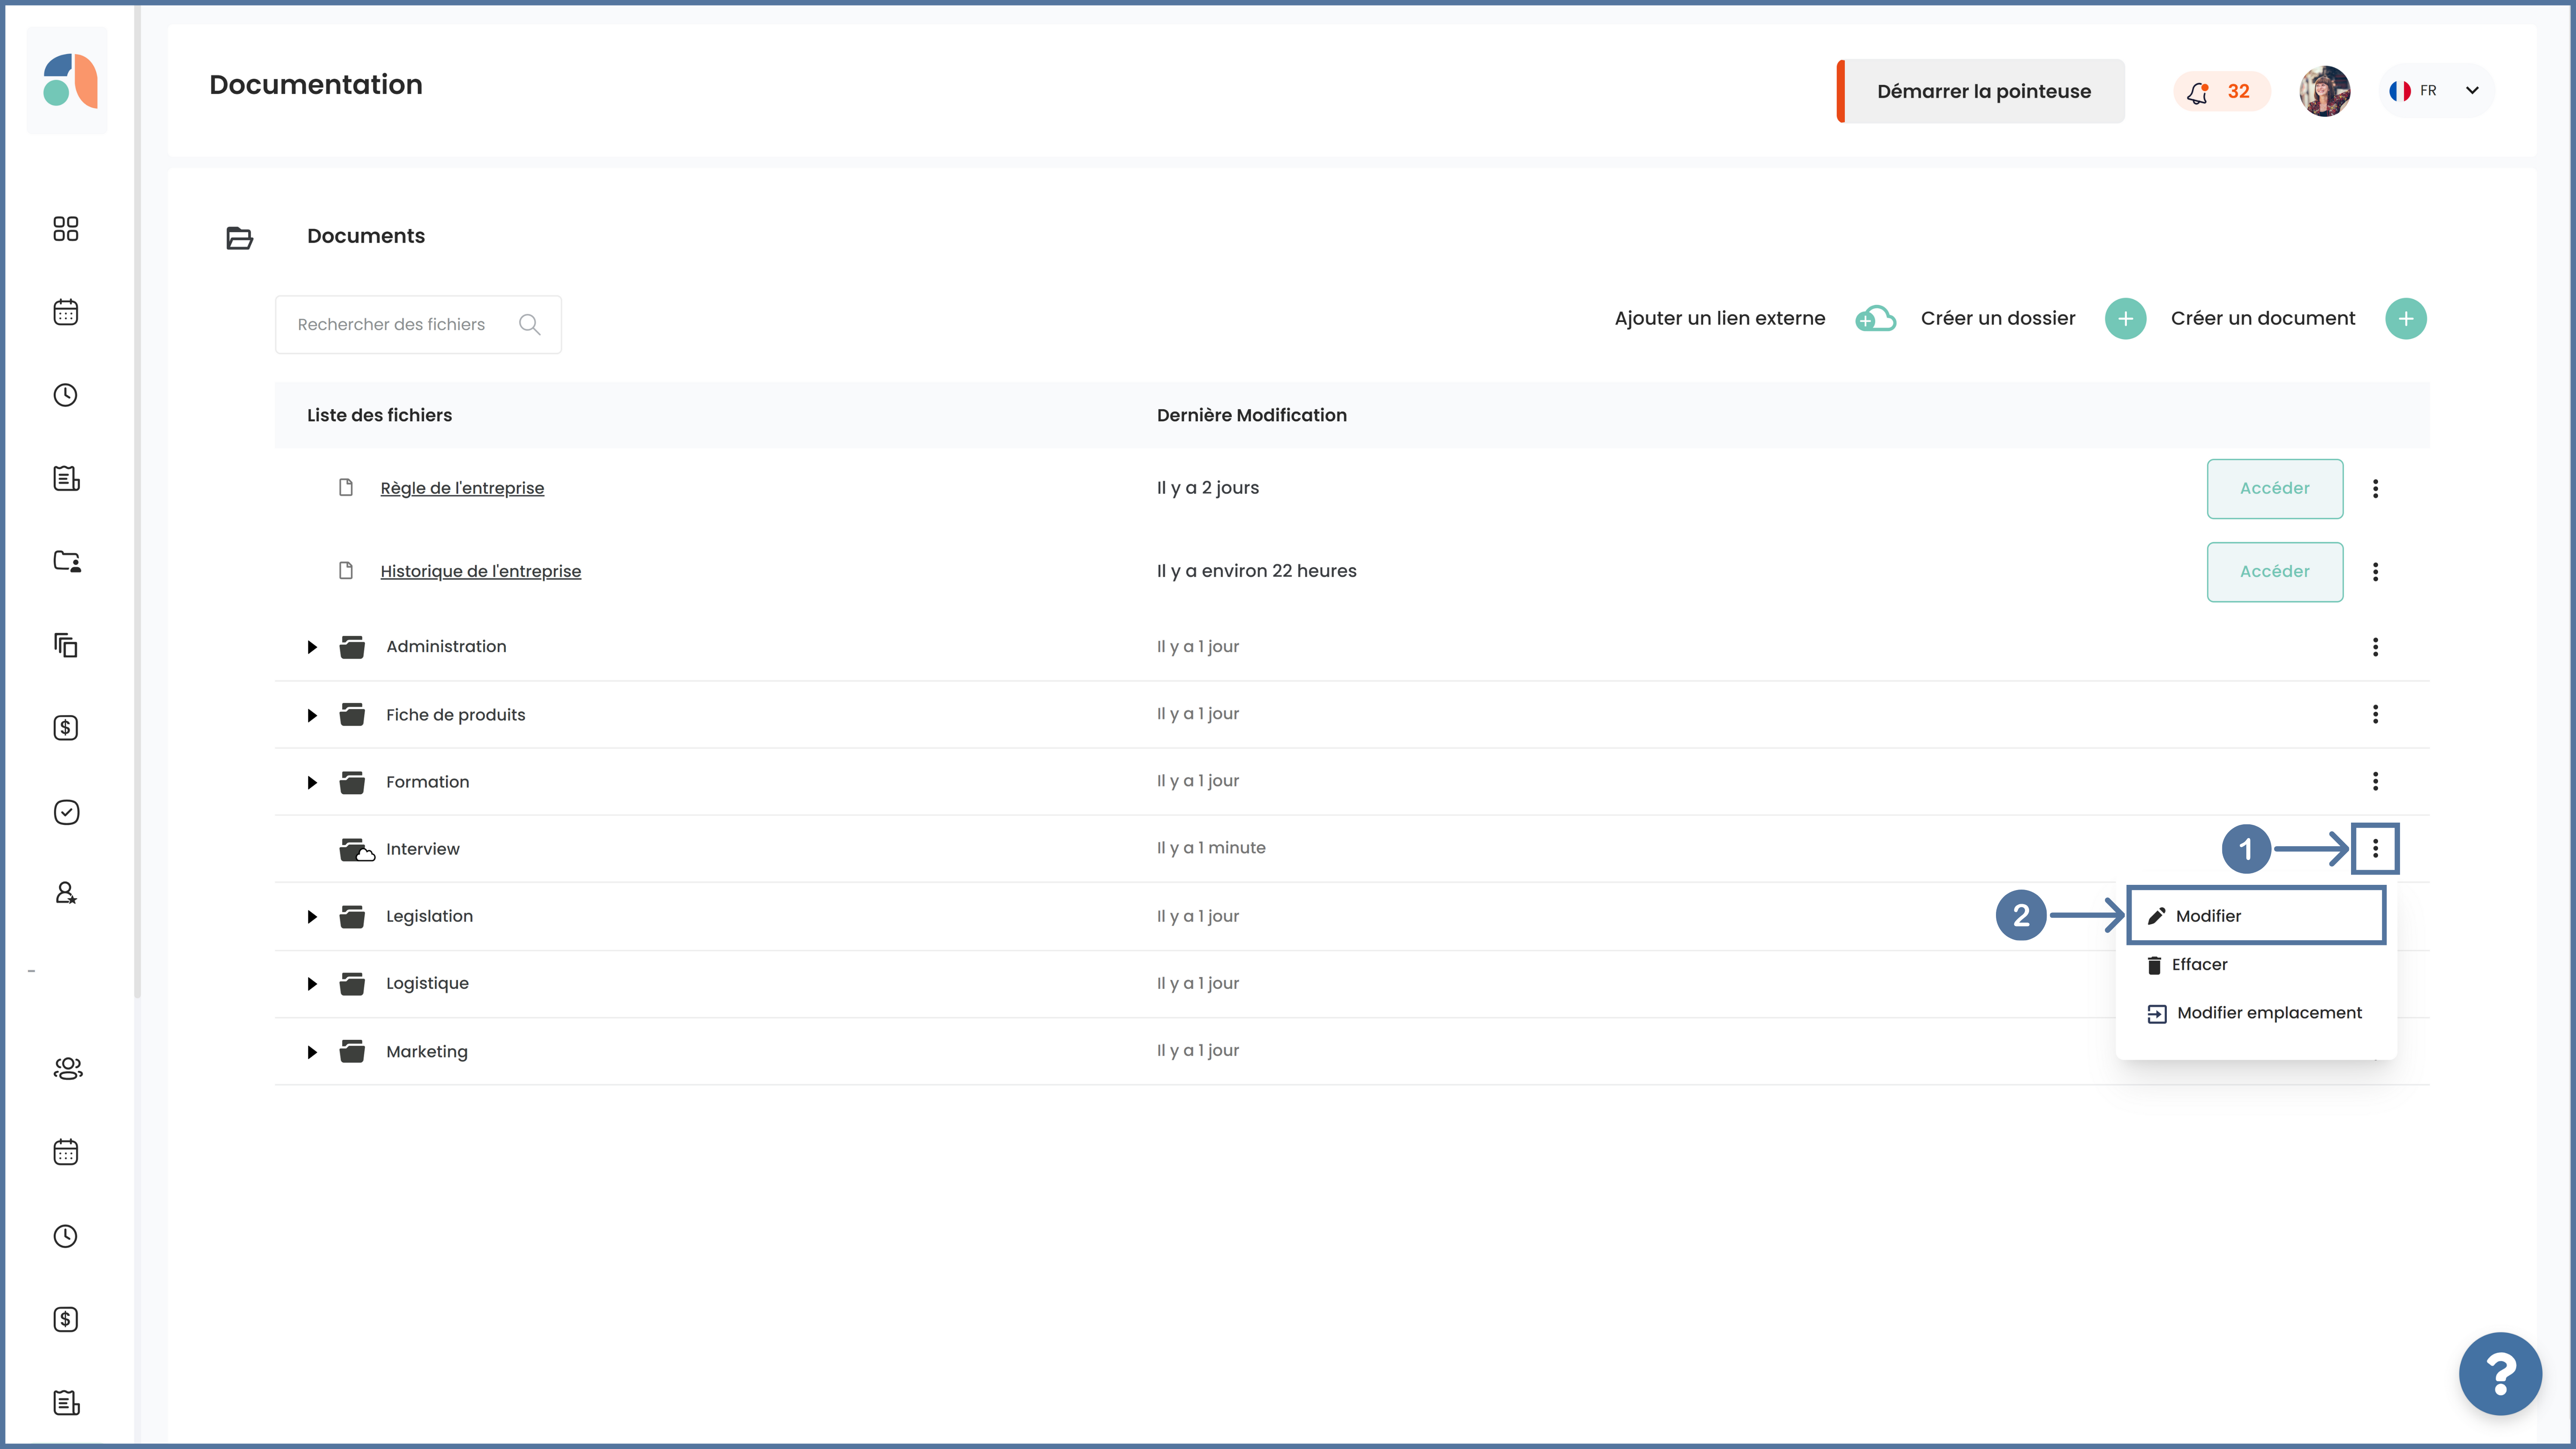Click Démarrer la pointeuse button
Image resolution: width=2576 pixels, height=1449 pixels.
click(1981, 91)
